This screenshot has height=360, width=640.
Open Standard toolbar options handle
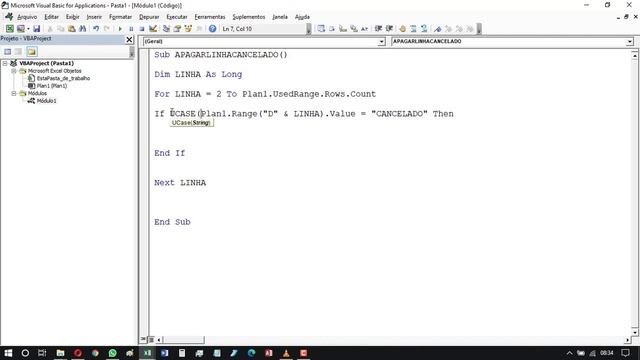click(309, 29)
